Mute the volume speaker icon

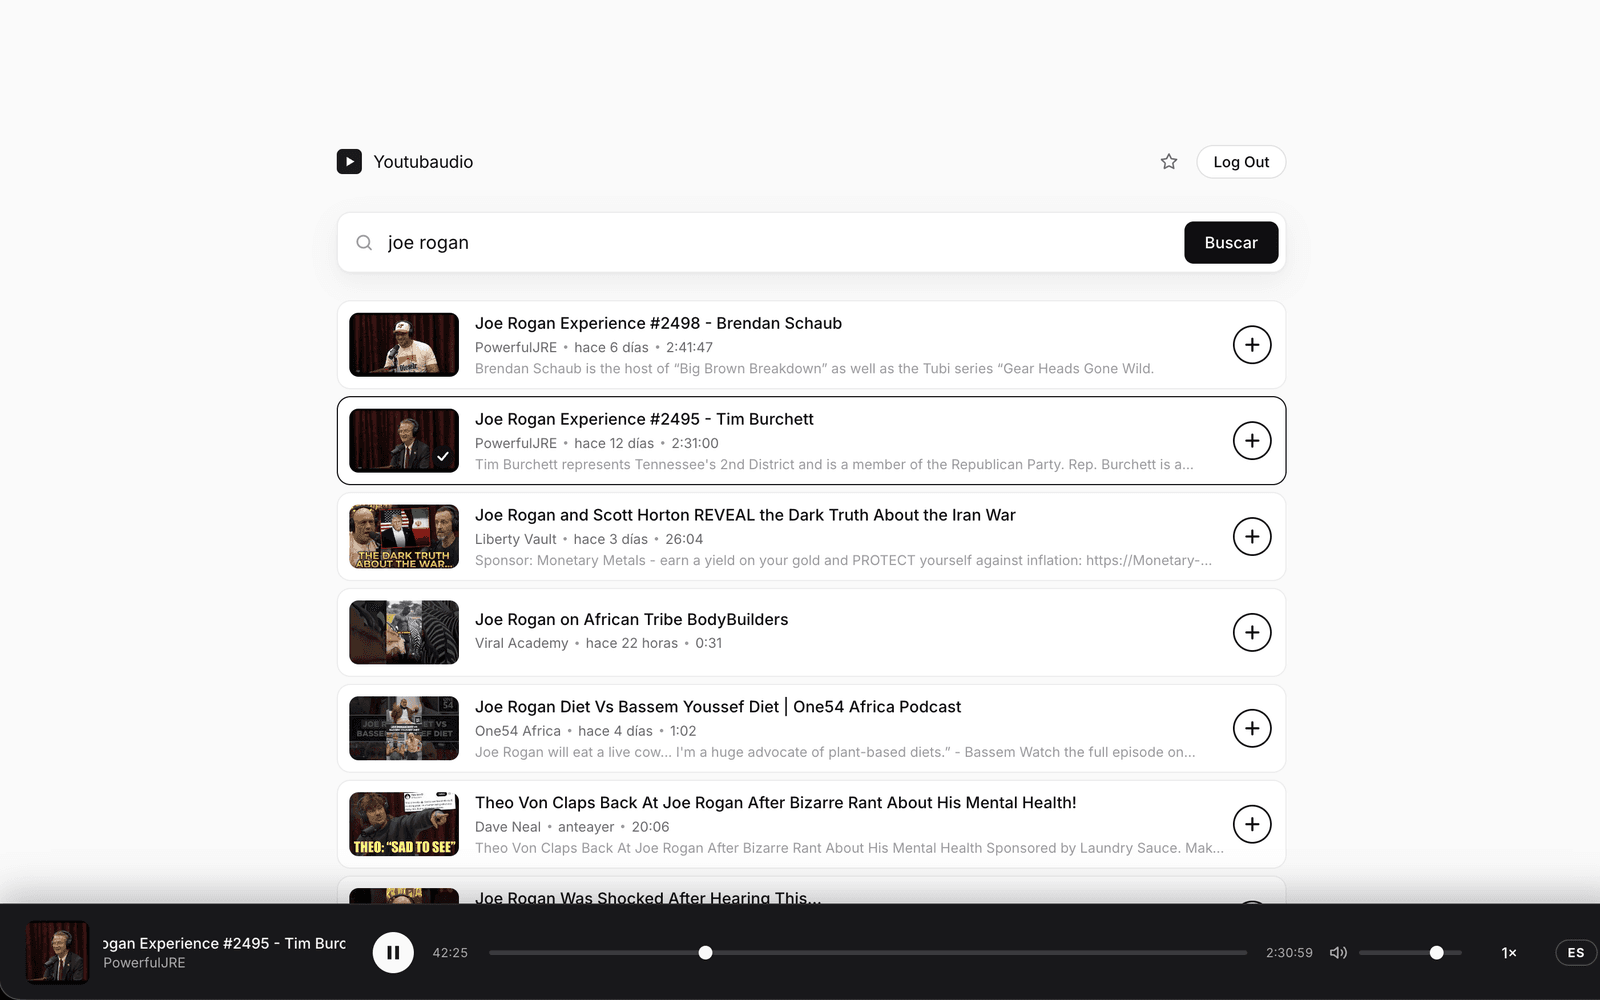(x=1338, y=953)
